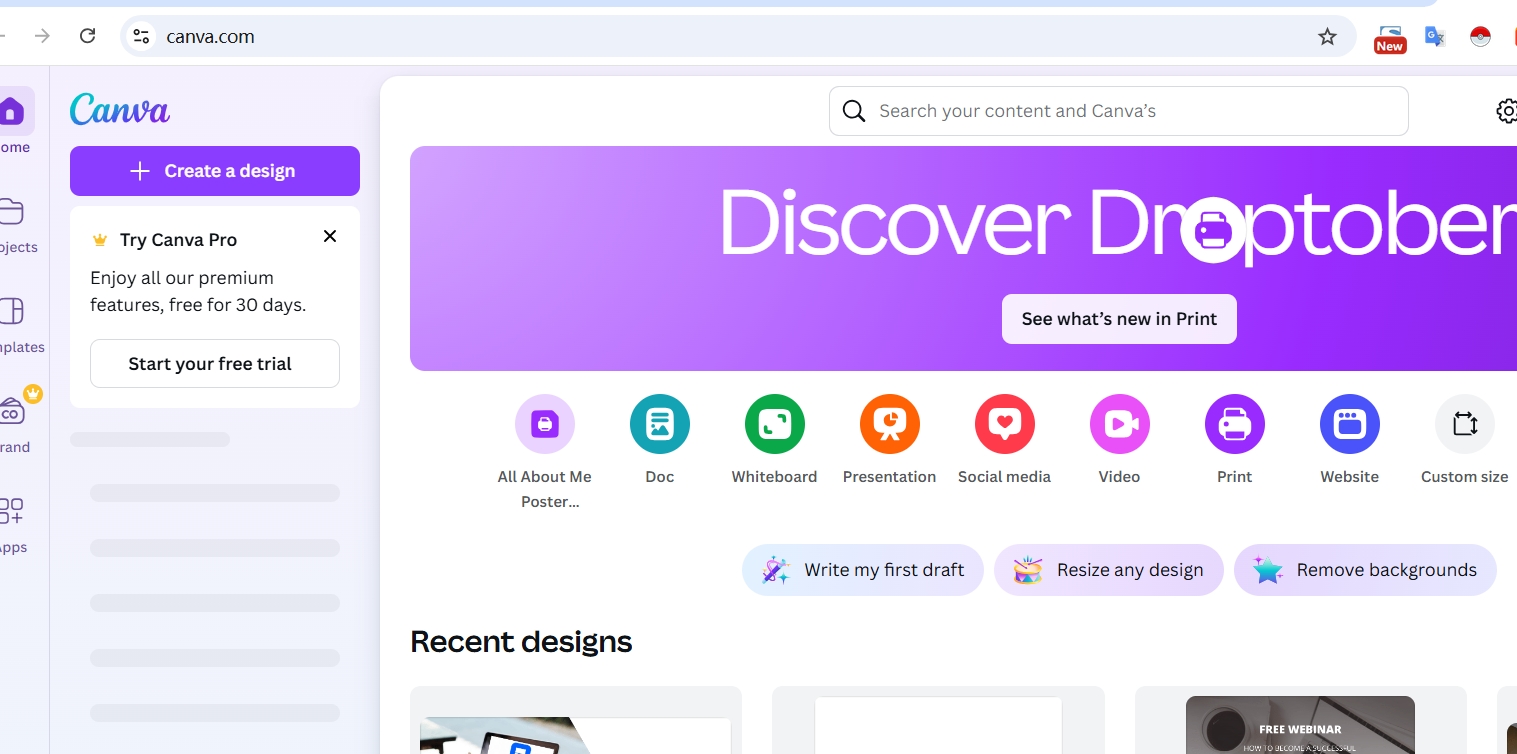
Task: Click Write my first draft
Action: [863, 570]
